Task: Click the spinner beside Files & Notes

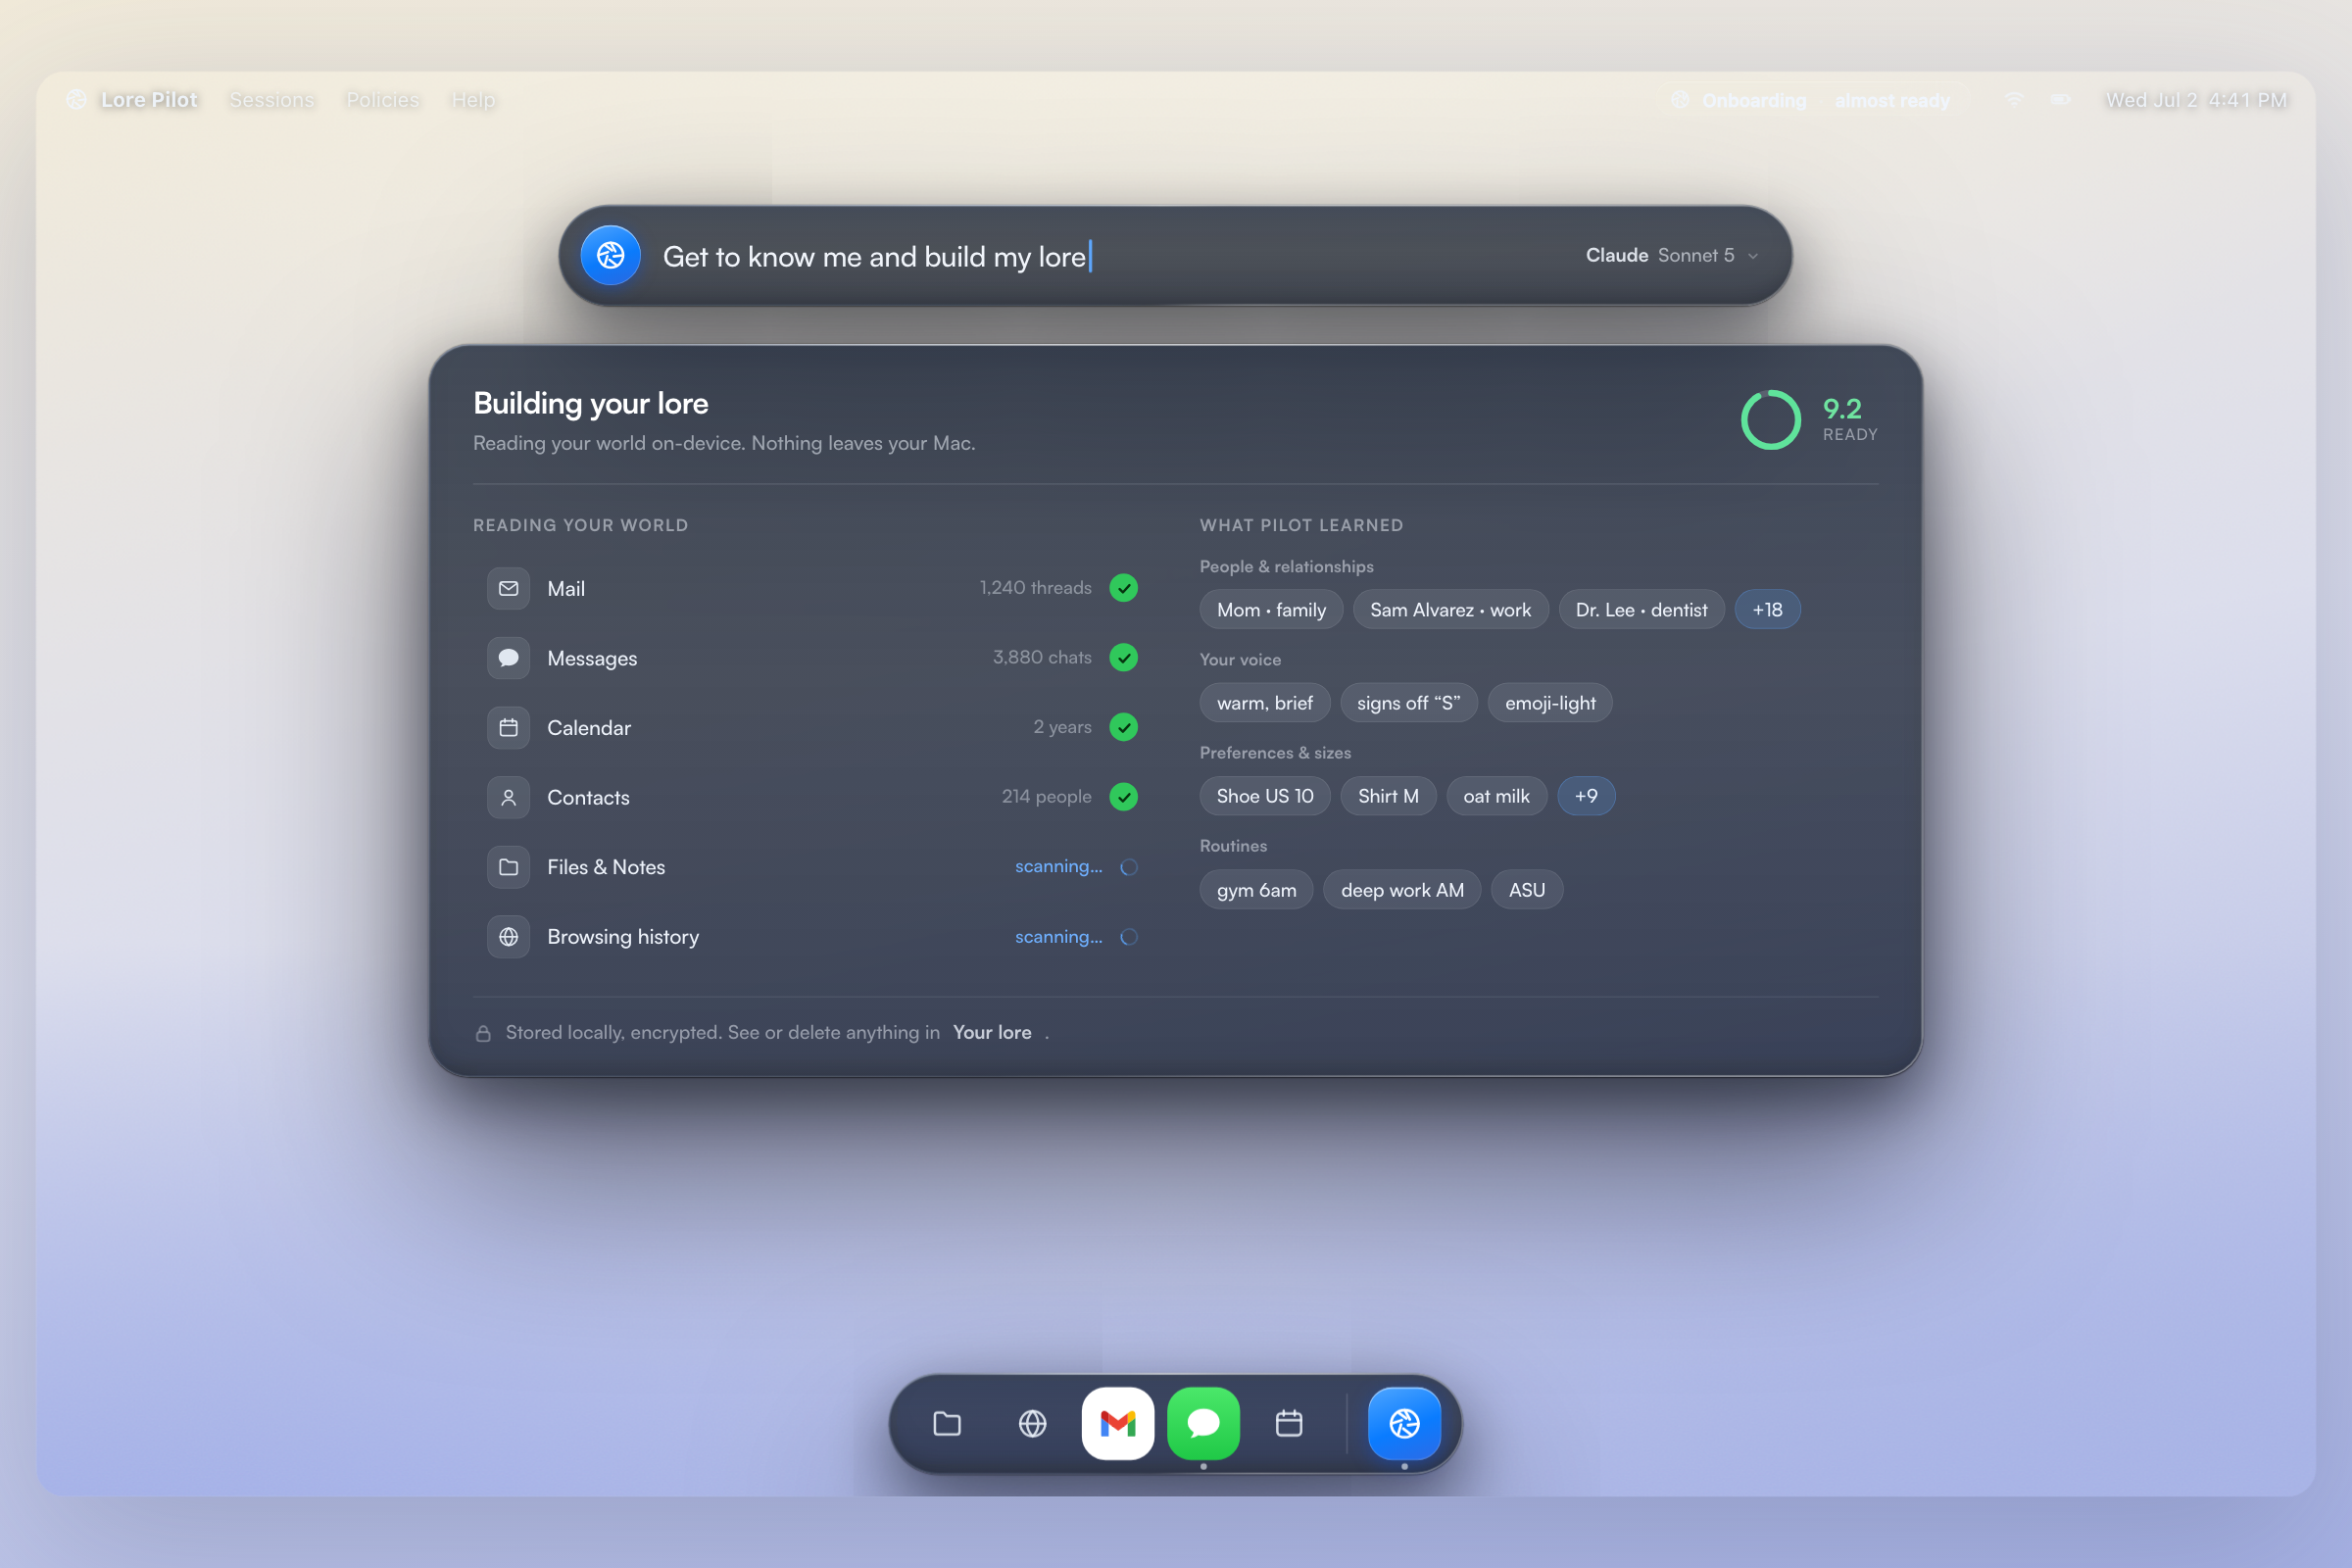Action: pyautogui.click(x=1129, y=867)
